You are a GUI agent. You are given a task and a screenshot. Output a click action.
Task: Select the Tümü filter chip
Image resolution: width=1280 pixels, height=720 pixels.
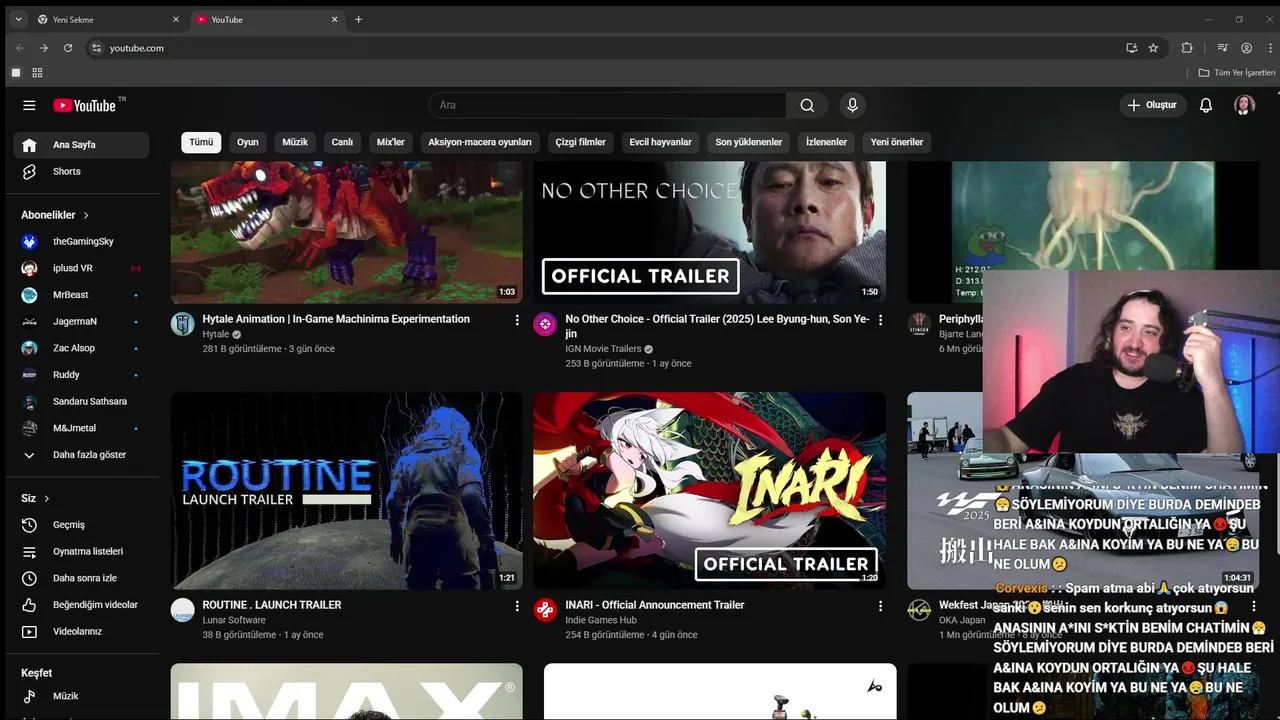(201, 142)
